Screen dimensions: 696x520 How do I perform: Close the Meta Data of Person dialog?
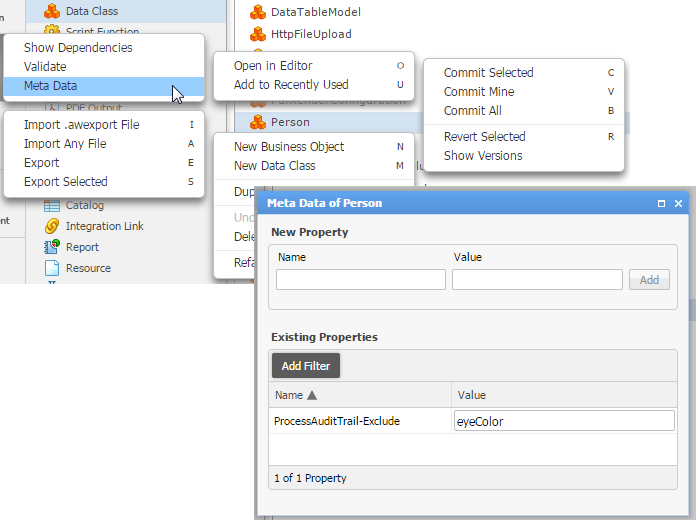point(678,203)
